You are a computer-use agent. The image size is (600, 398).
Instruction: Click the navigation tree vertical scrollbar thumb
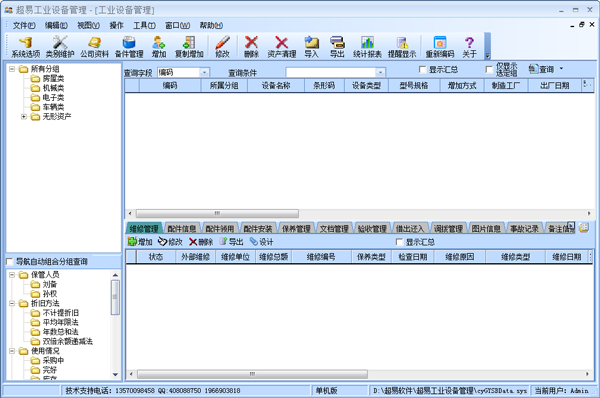(115, 297)
